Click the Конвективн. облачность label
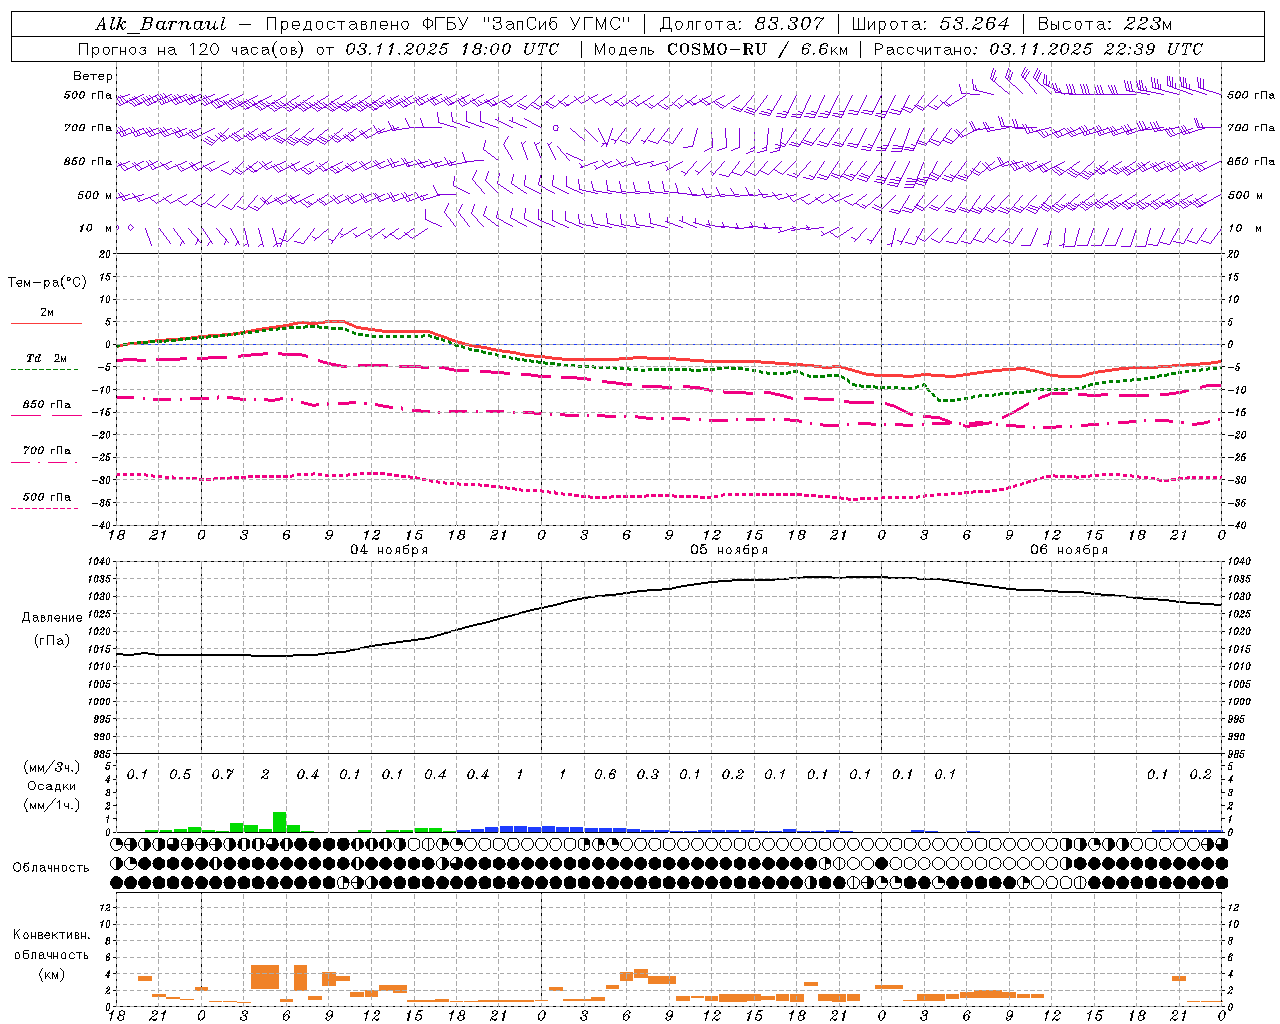This screenshot has width=1280, height=1024. pyautogui.click(x=51, y=954)
